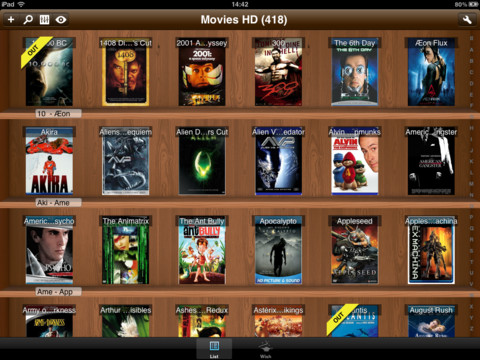Jump to letter E in the side index

tap(471, 95)
